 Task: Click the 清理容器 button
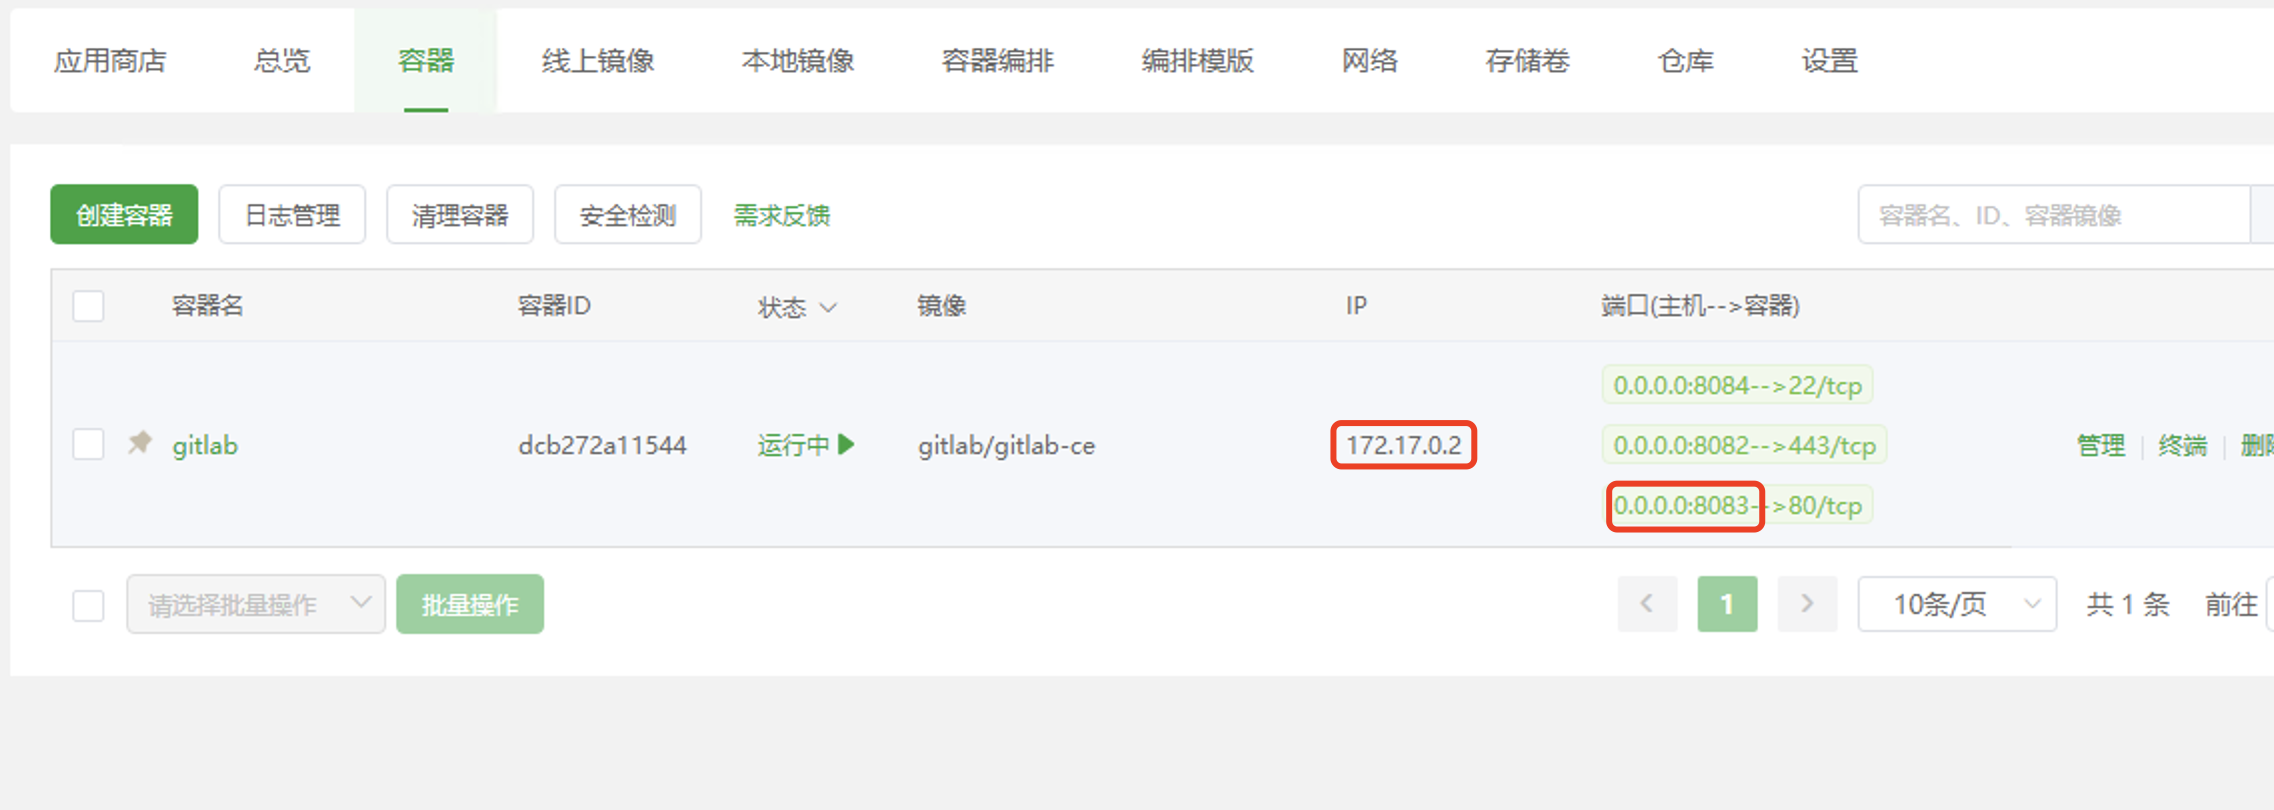pyautogui.click(x=460, y=214)
